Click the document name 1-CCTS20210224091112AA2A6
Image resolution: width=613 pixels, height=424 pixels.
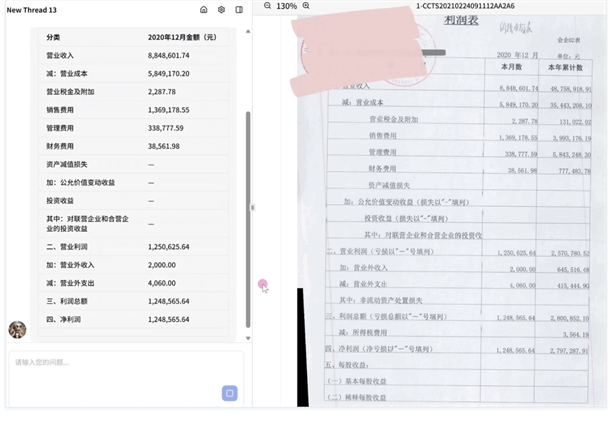(465, 6)
